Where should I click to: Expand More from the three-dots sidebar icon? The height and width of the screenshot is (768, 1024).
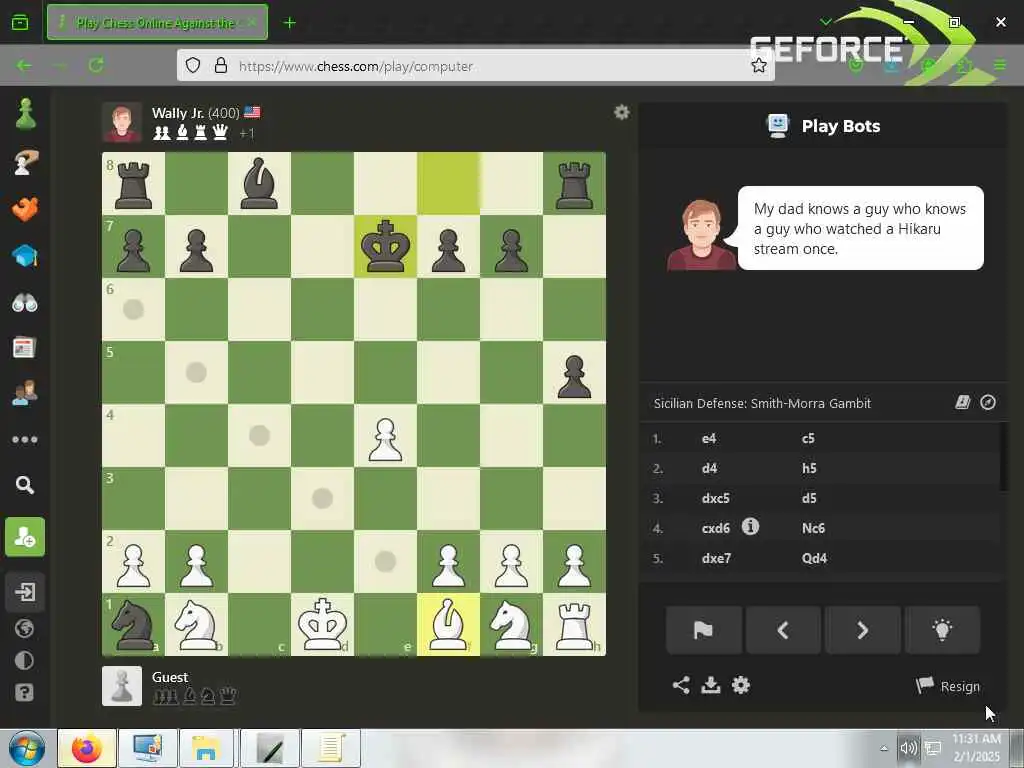point(25,440)
